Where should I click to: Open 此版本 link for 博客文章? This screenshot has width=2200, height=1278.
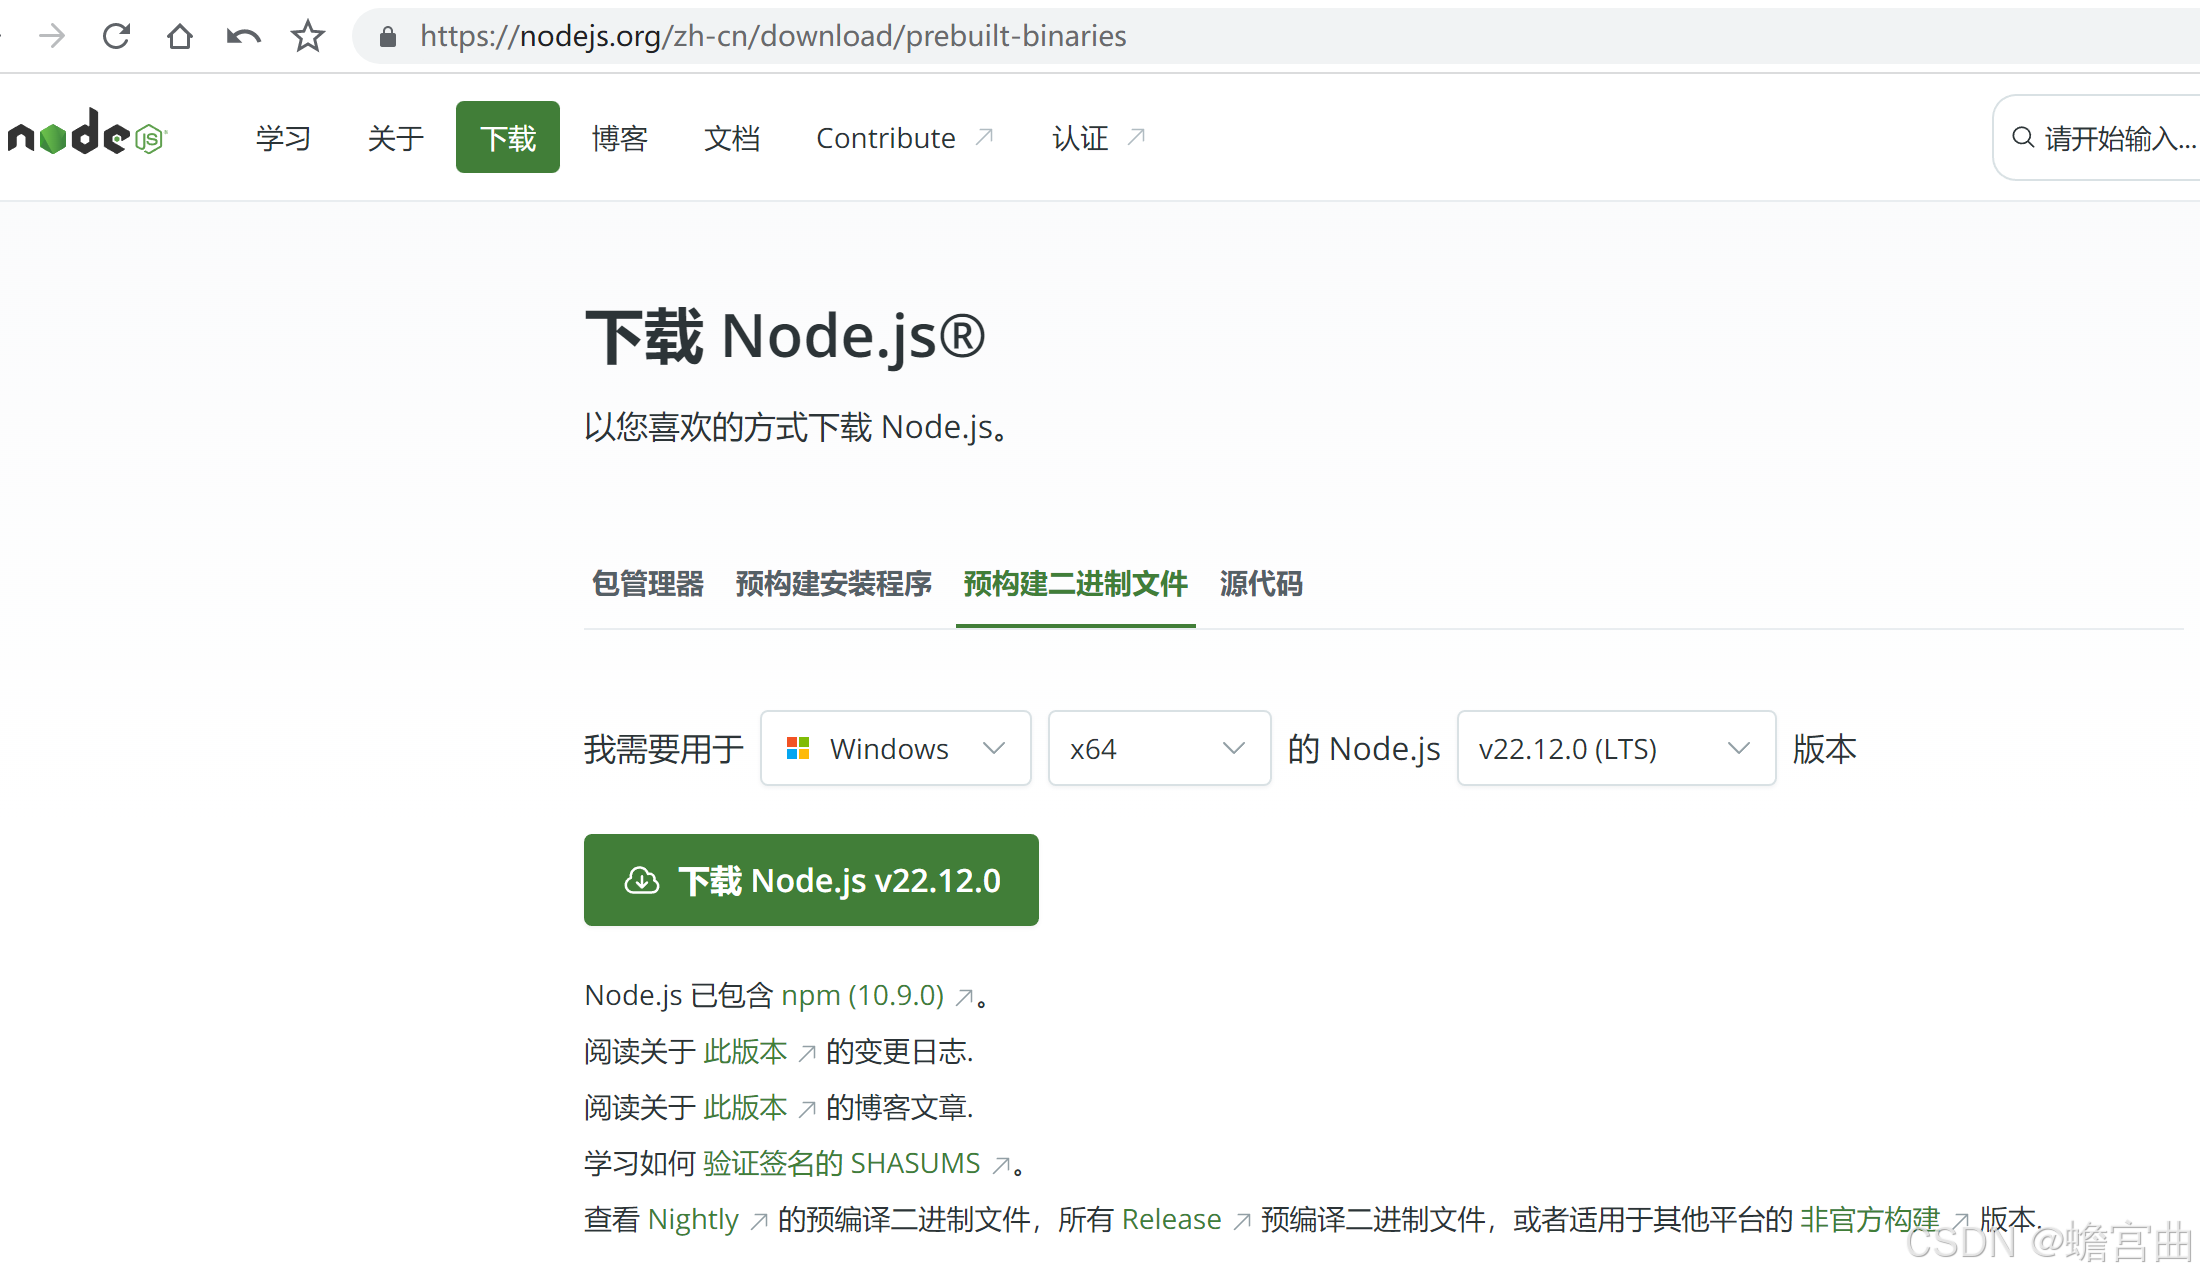745,1107
